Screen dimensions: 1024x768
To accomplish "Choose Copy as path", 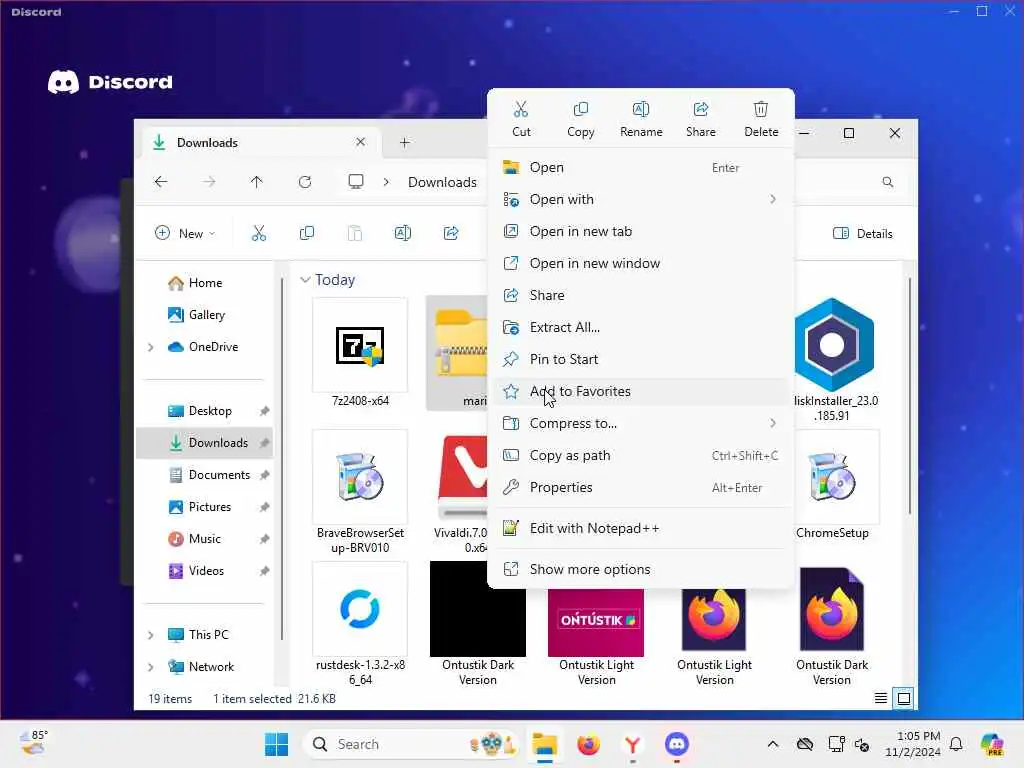I will tap(641, 455).
